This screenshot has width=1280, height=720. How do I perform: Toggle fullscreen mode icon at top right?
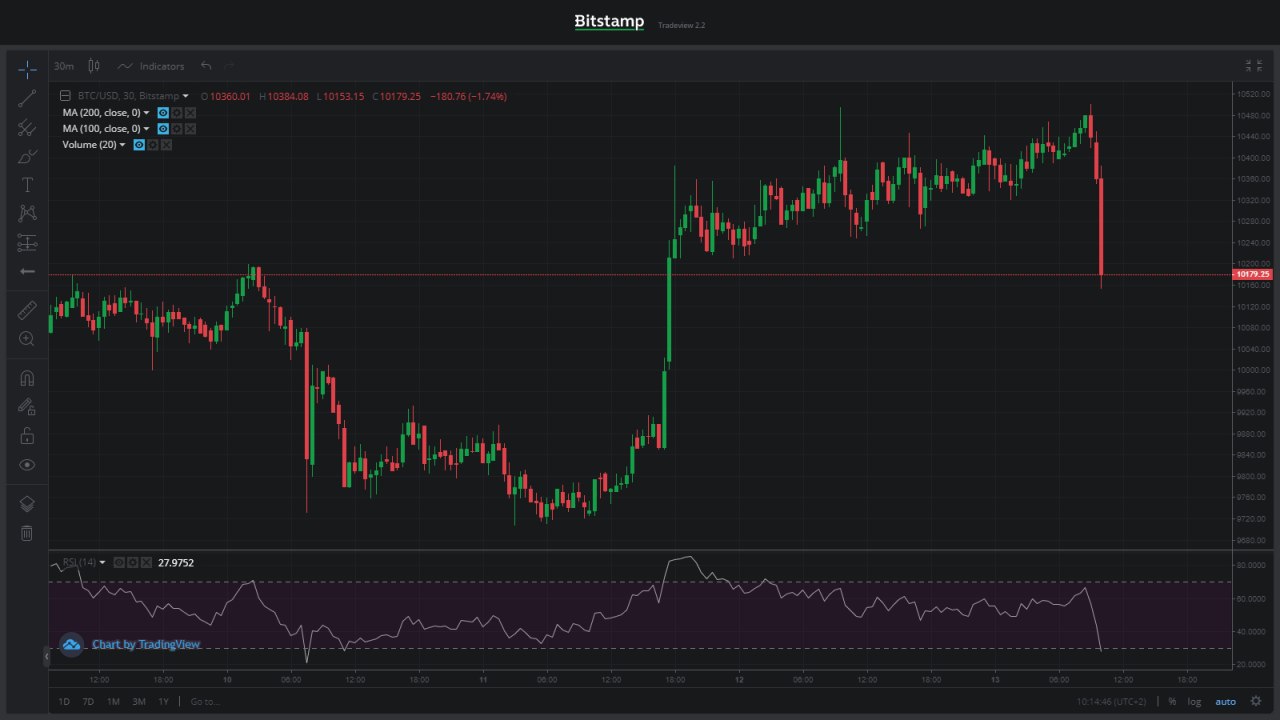pos(1253,66)
